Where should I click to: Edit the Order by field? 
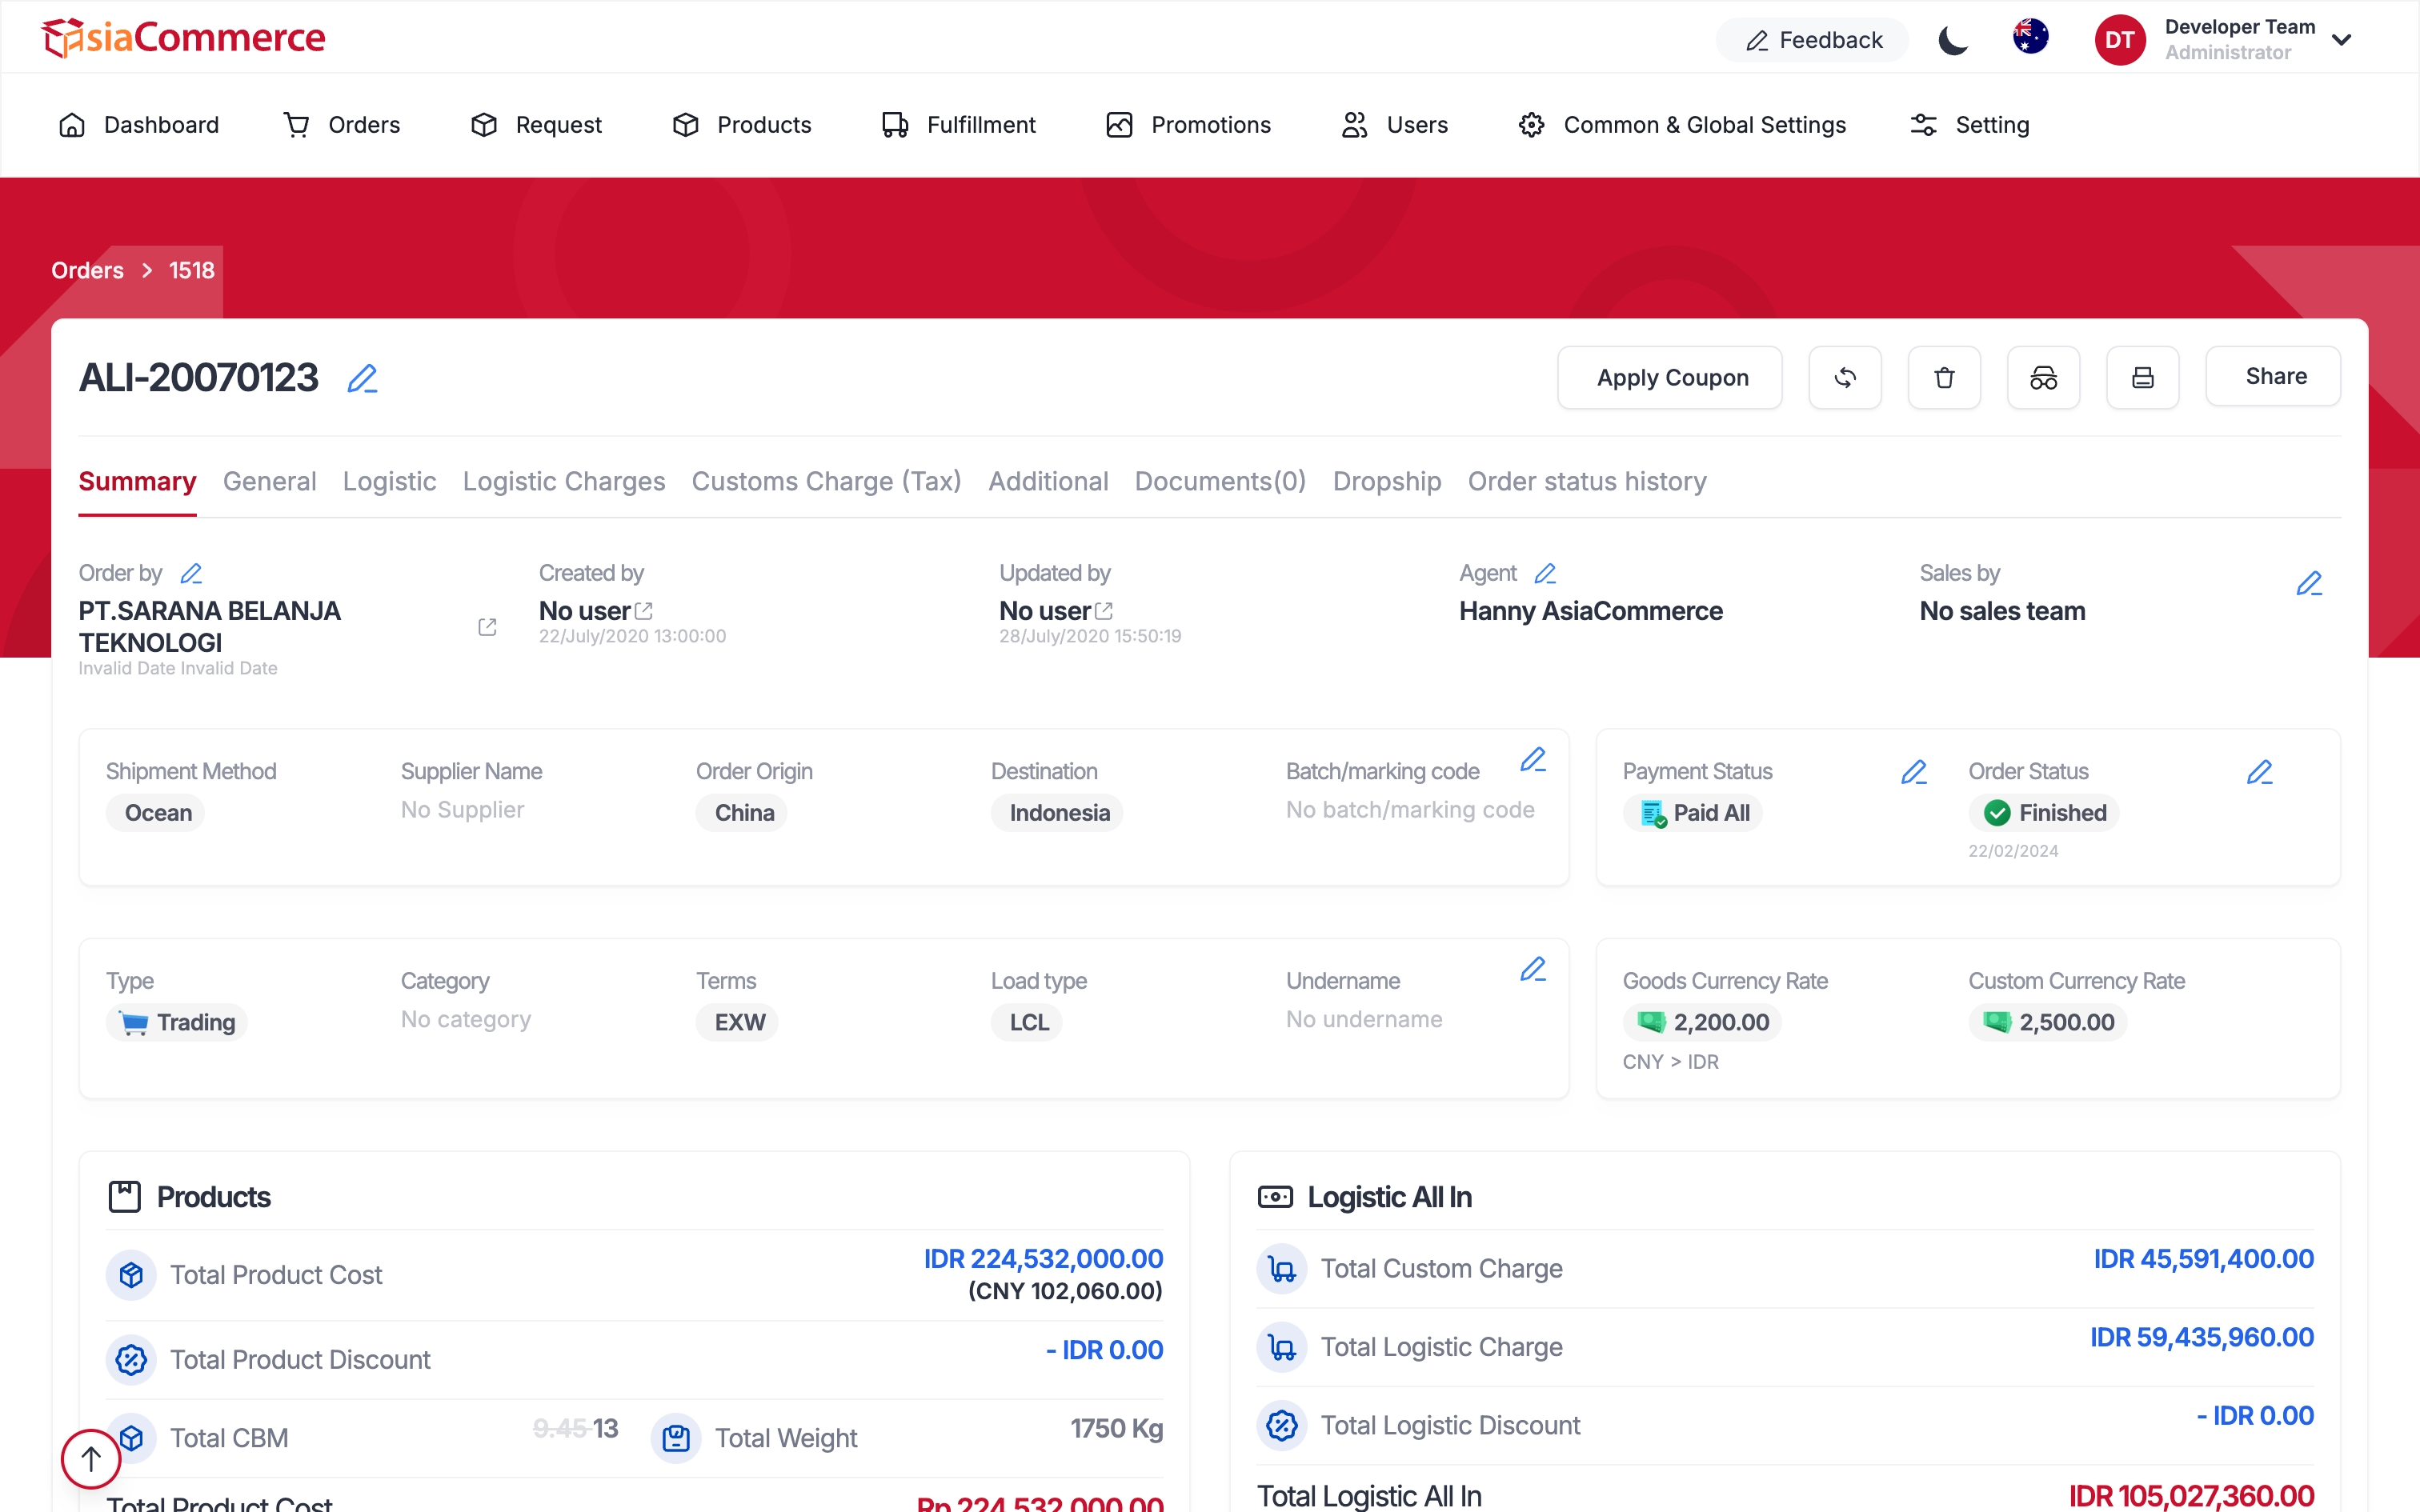(x=191, y=573)
